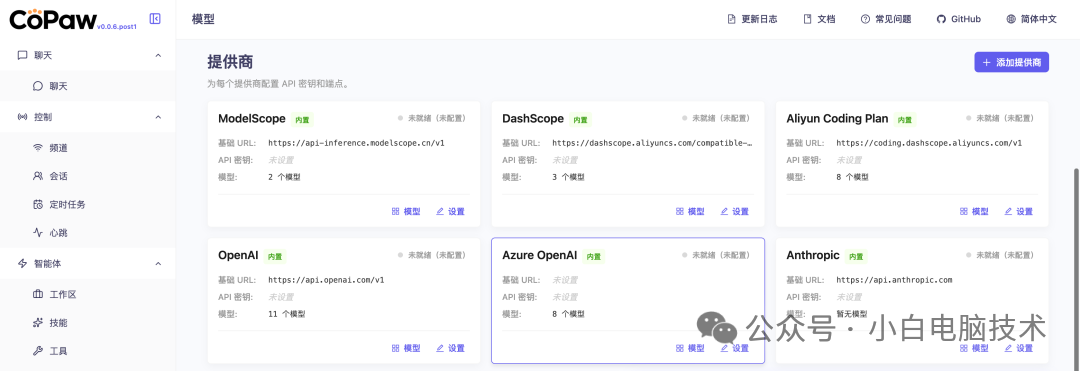Image resolution: width=1080 pixels, height=371 pixels.
Task: Click the 暂无模型 text in Anthropic card
Action: 852,314
